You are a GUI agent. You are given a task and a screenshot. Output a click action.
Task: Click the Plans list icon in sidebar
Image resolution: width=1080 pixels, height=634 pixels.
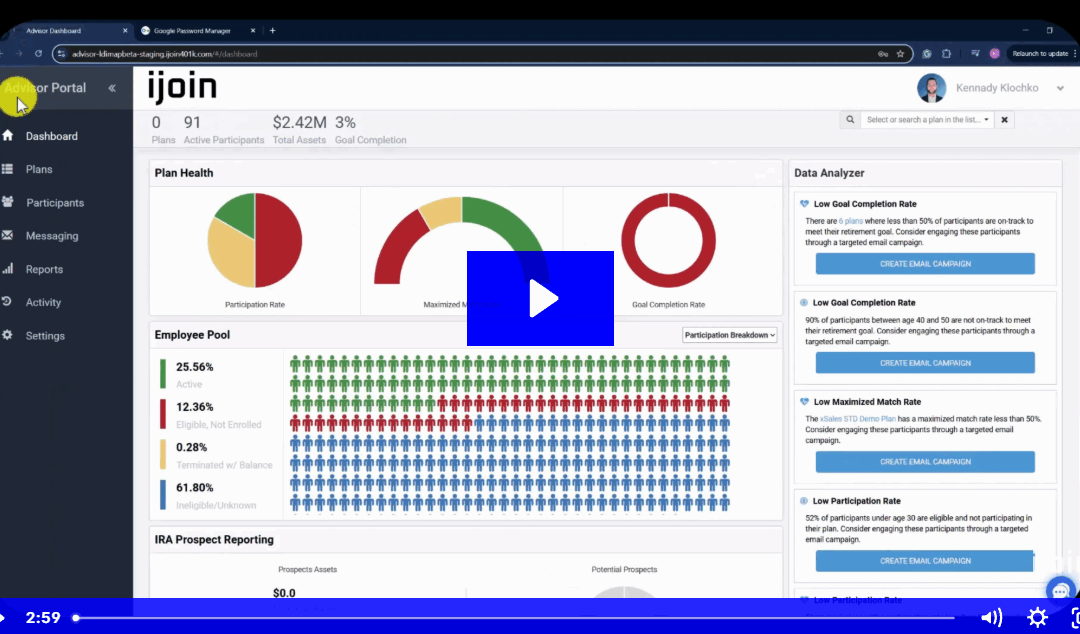coord(8,169)
